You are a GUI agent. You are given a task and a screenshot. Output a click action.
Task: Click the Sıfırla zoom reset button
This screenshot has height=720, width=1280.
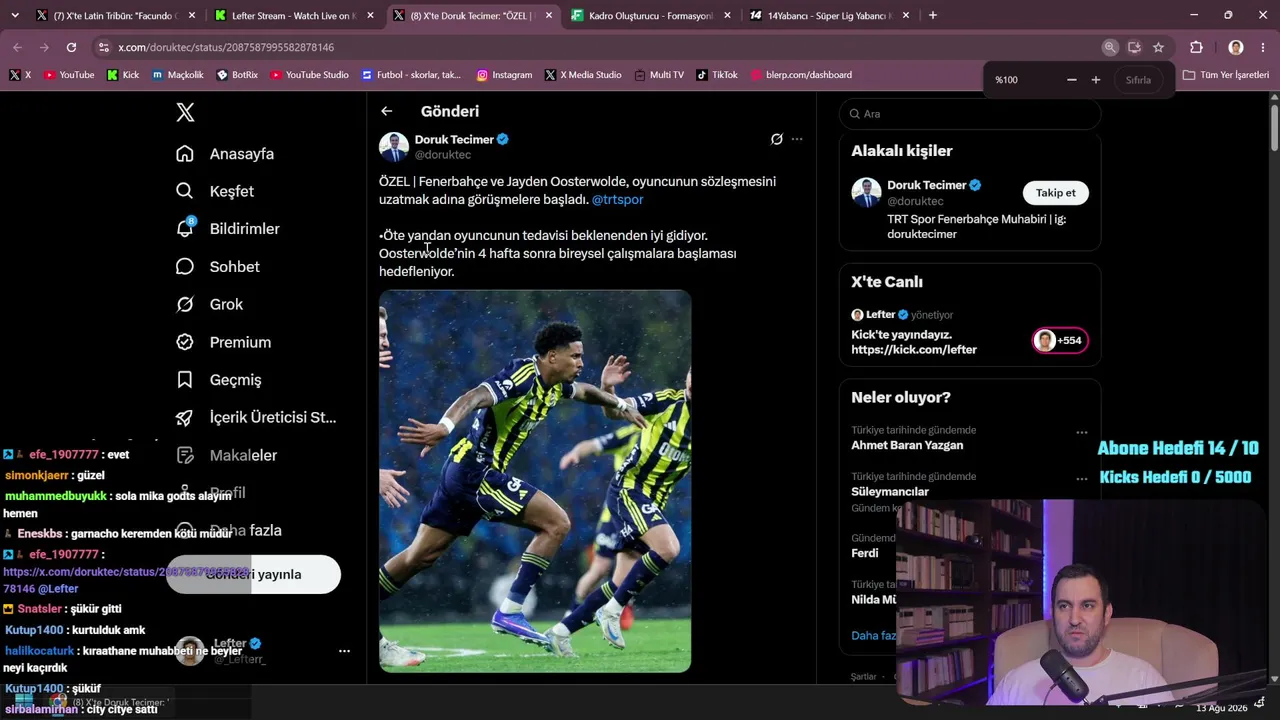coord(1138,80)
